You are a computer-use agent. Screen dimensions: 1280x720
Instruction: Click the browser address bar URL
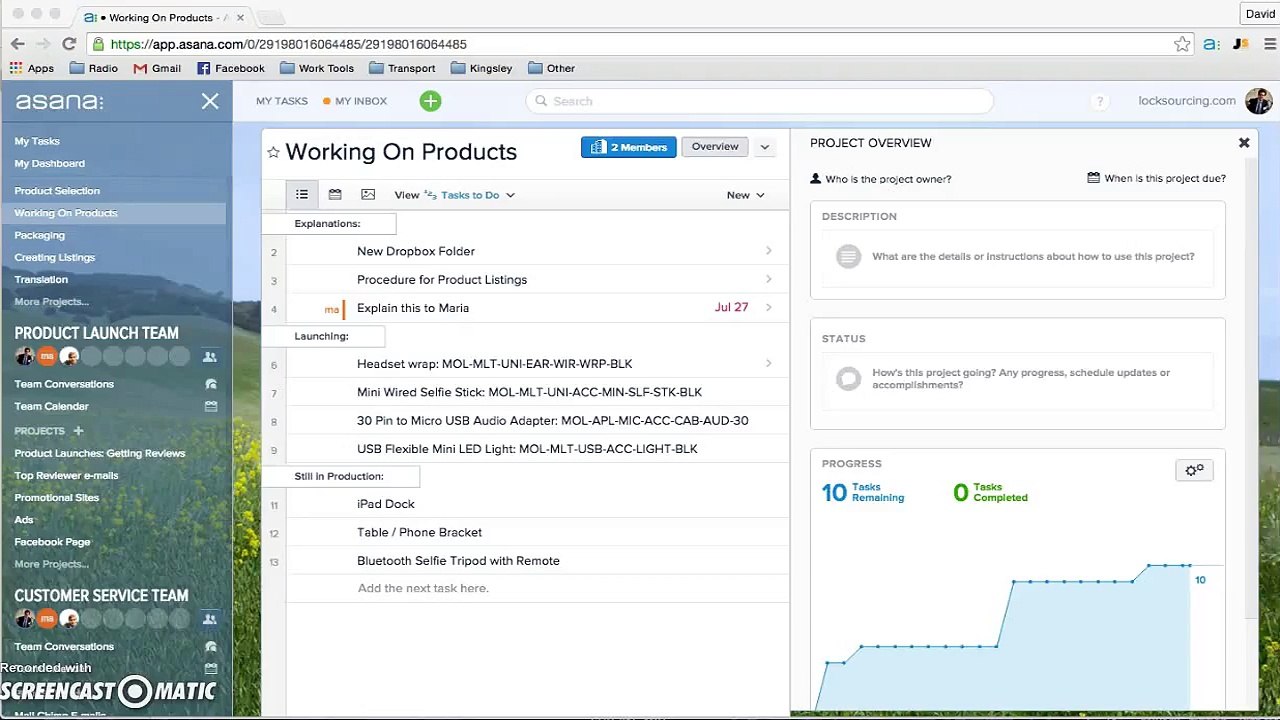(288, 44)
